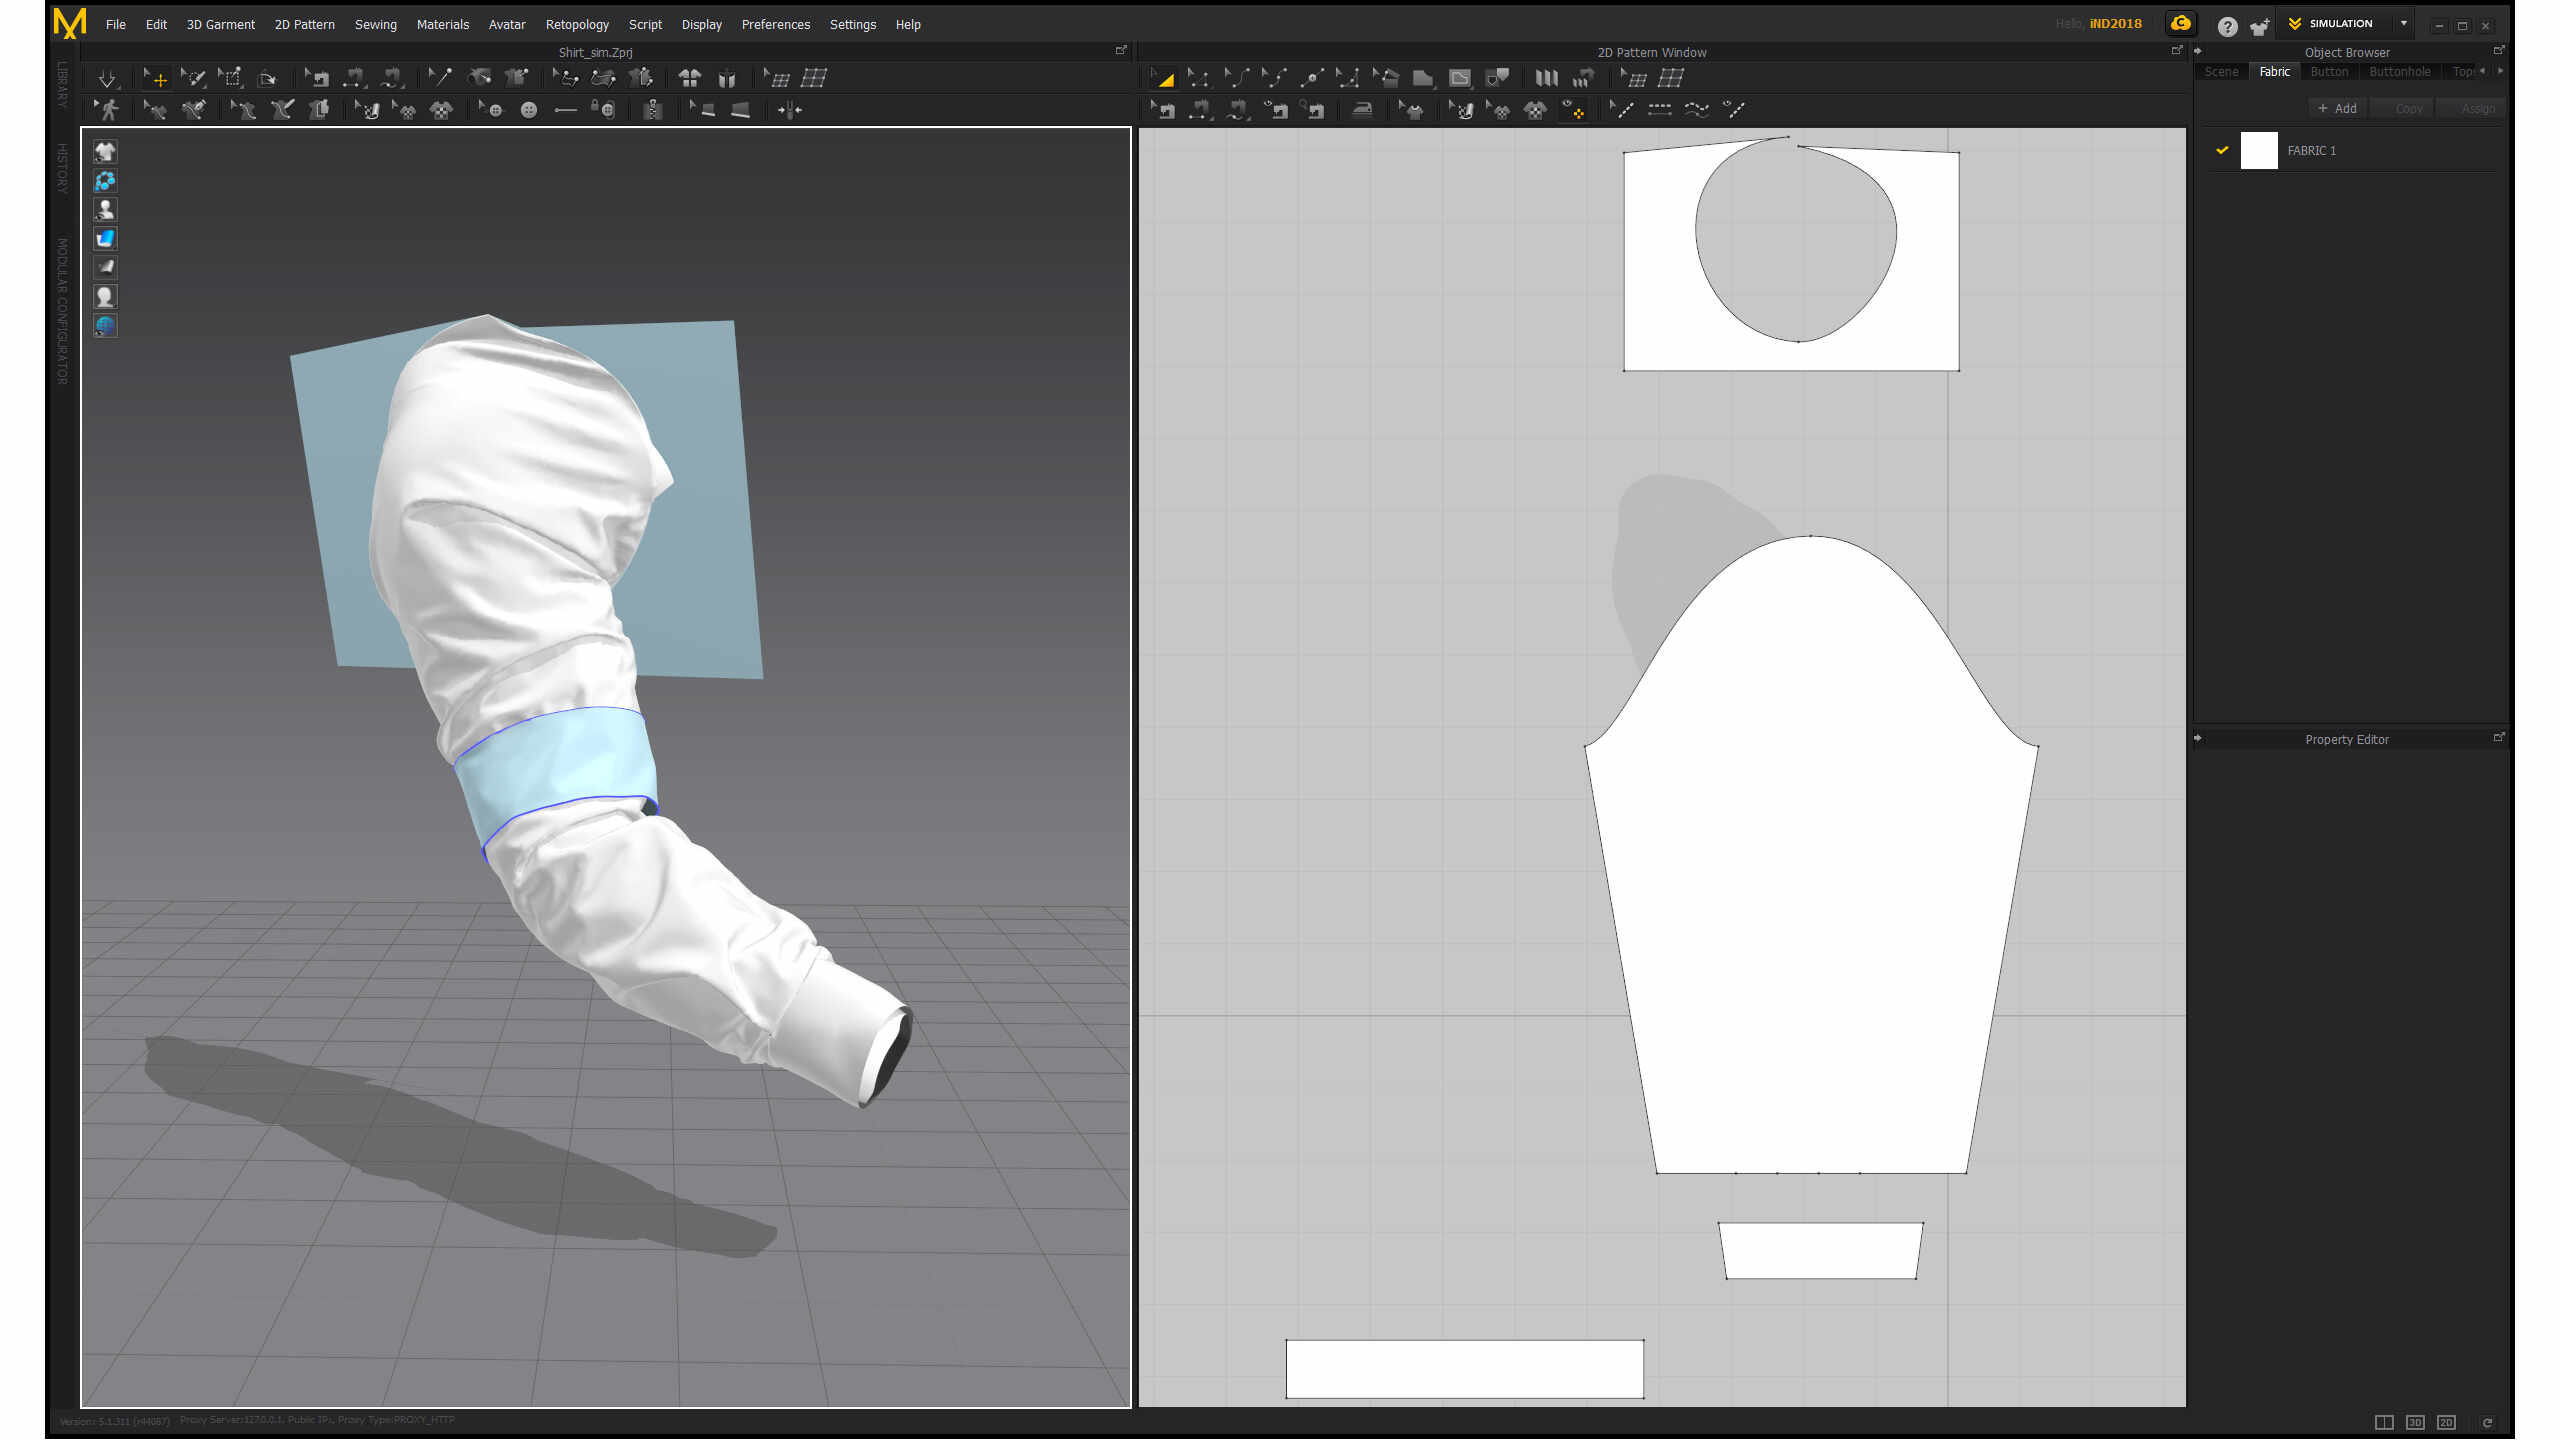Image resolution: width=2560 pixels, height=1440 pixels.
Task: Start the Simulate tool in 3D toolbar
Action: pos(107,78)
